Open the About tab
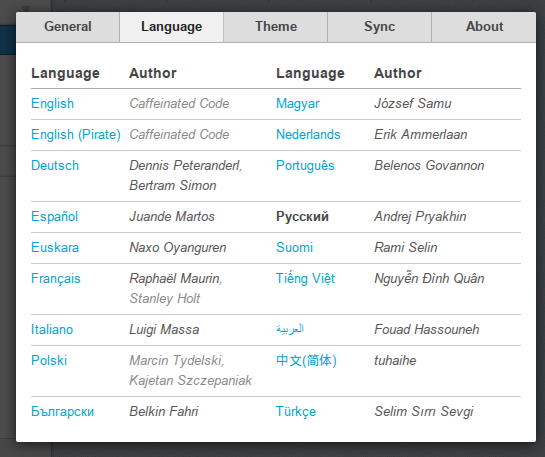This screenshot has height=457, width=545. click(x=484, y=27)
